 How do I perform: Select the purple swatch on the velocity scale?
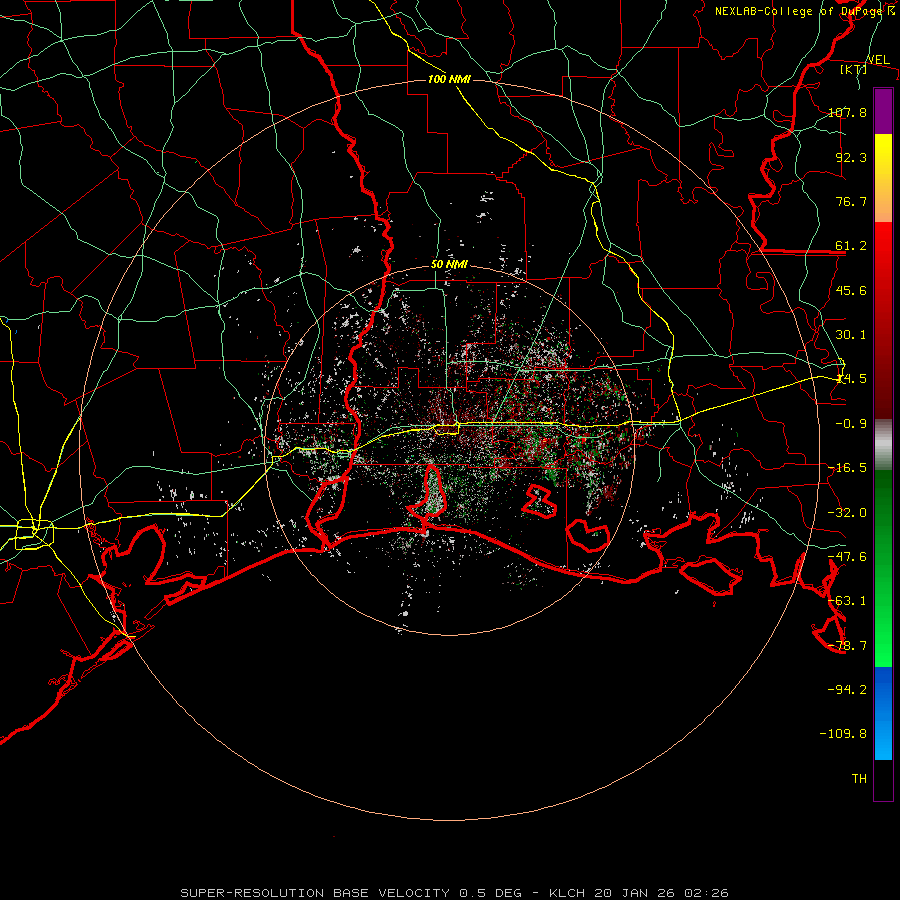tap(883, 111)
